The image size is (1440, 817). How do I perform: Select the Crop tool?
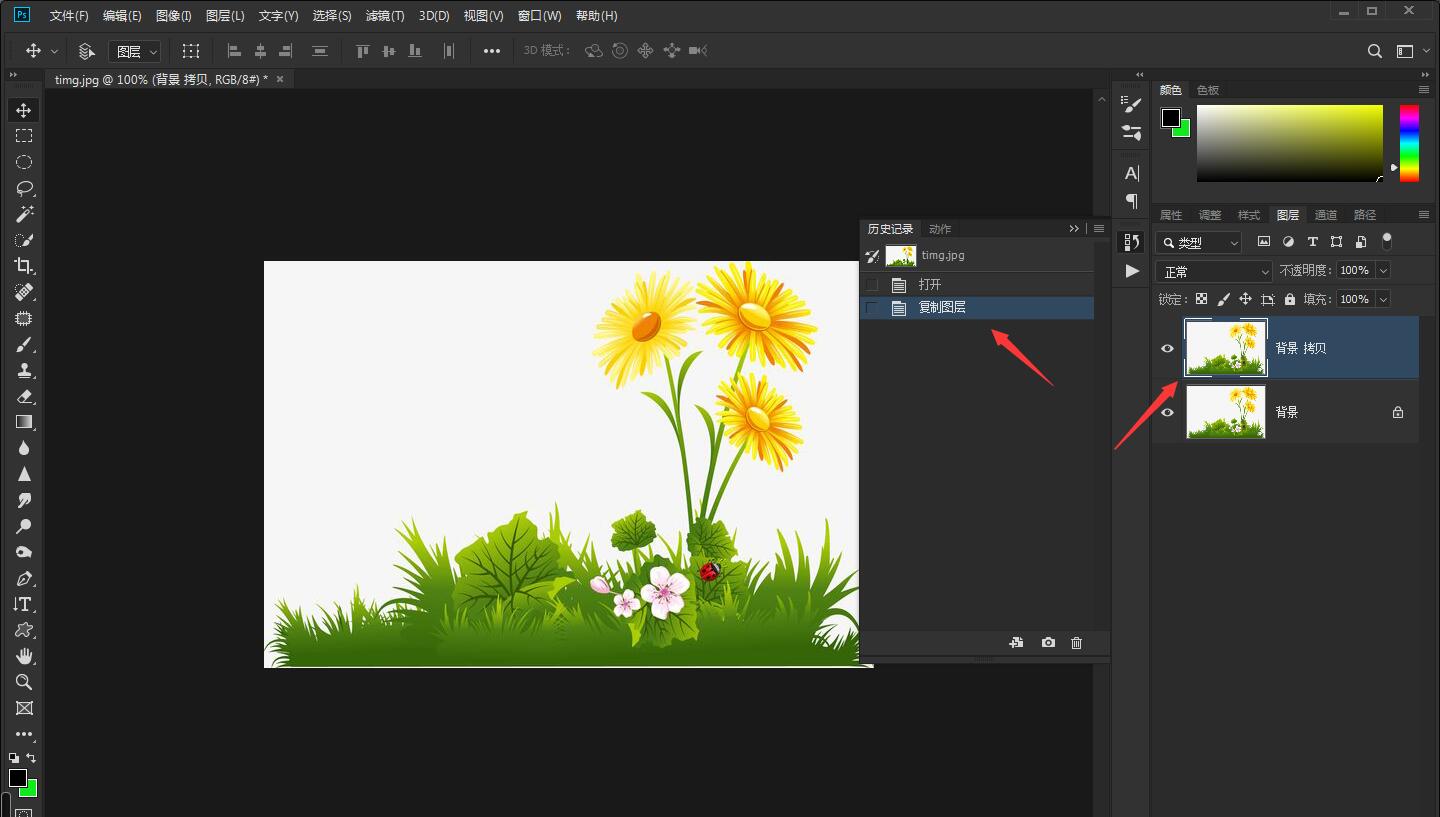click(24, 266)
